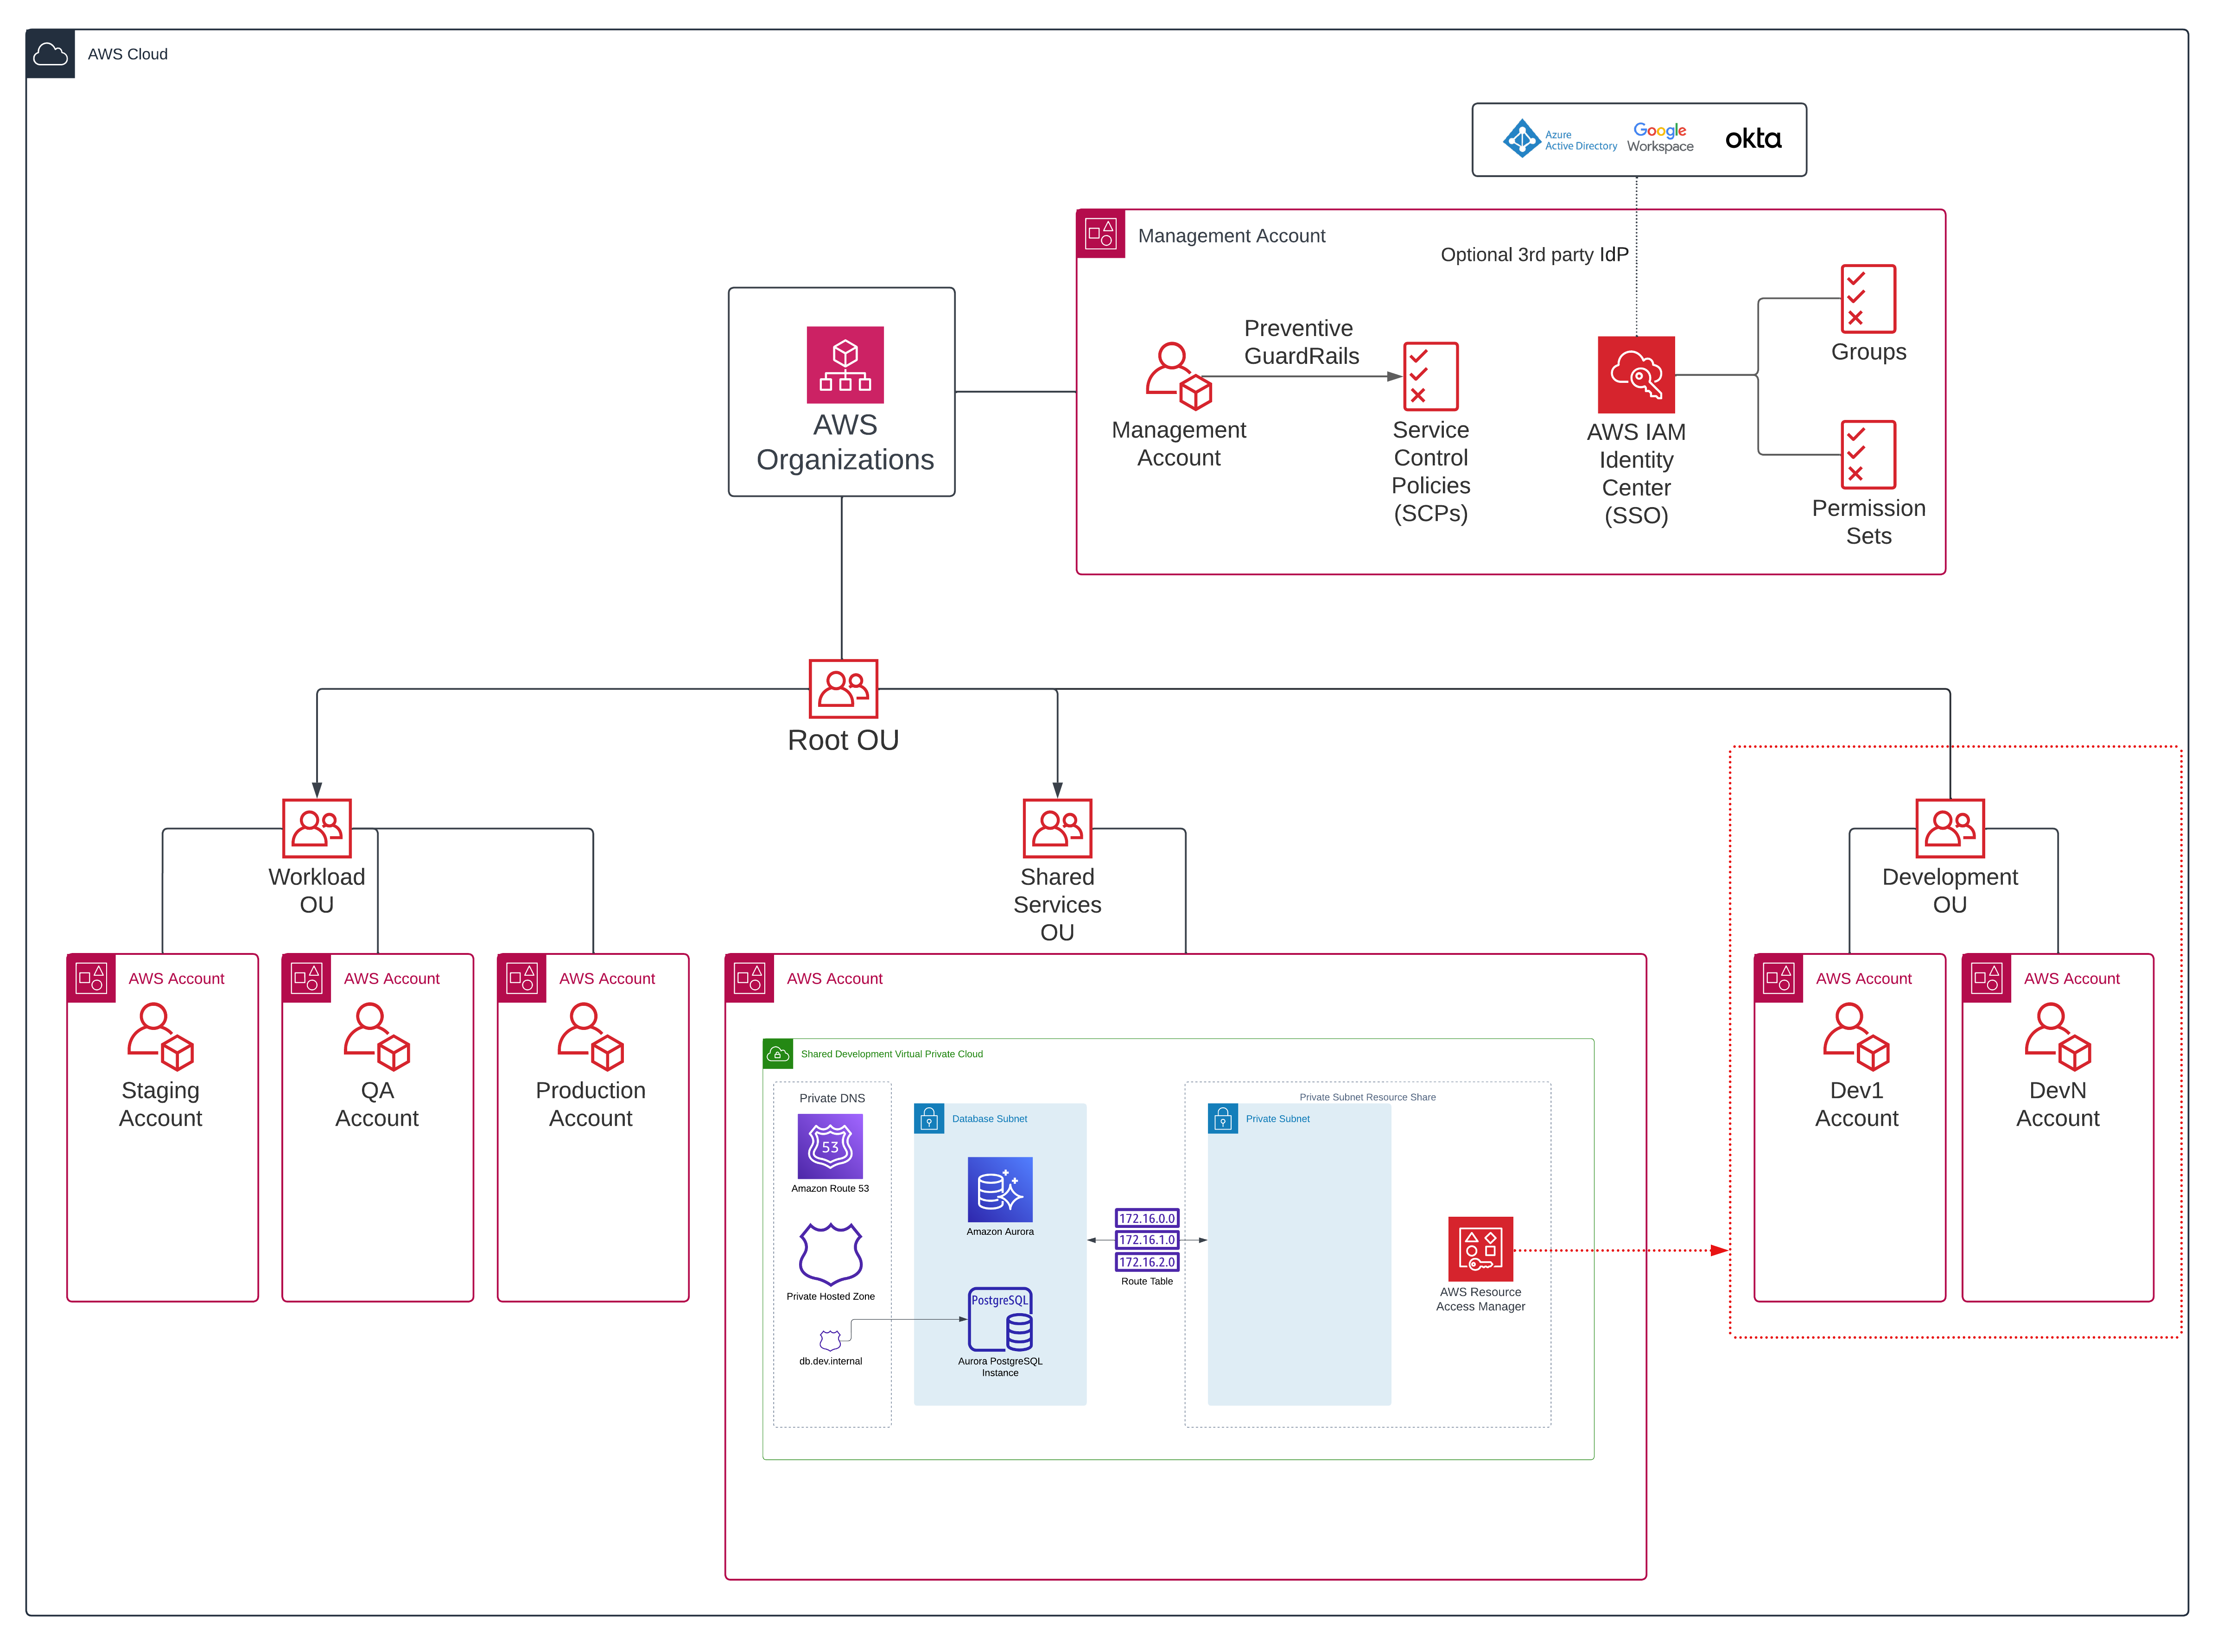The height and width of the screenshot is (1652, 2217).
Task: Select the Database Subnet lock icon
Action: tap(929, 1118)
